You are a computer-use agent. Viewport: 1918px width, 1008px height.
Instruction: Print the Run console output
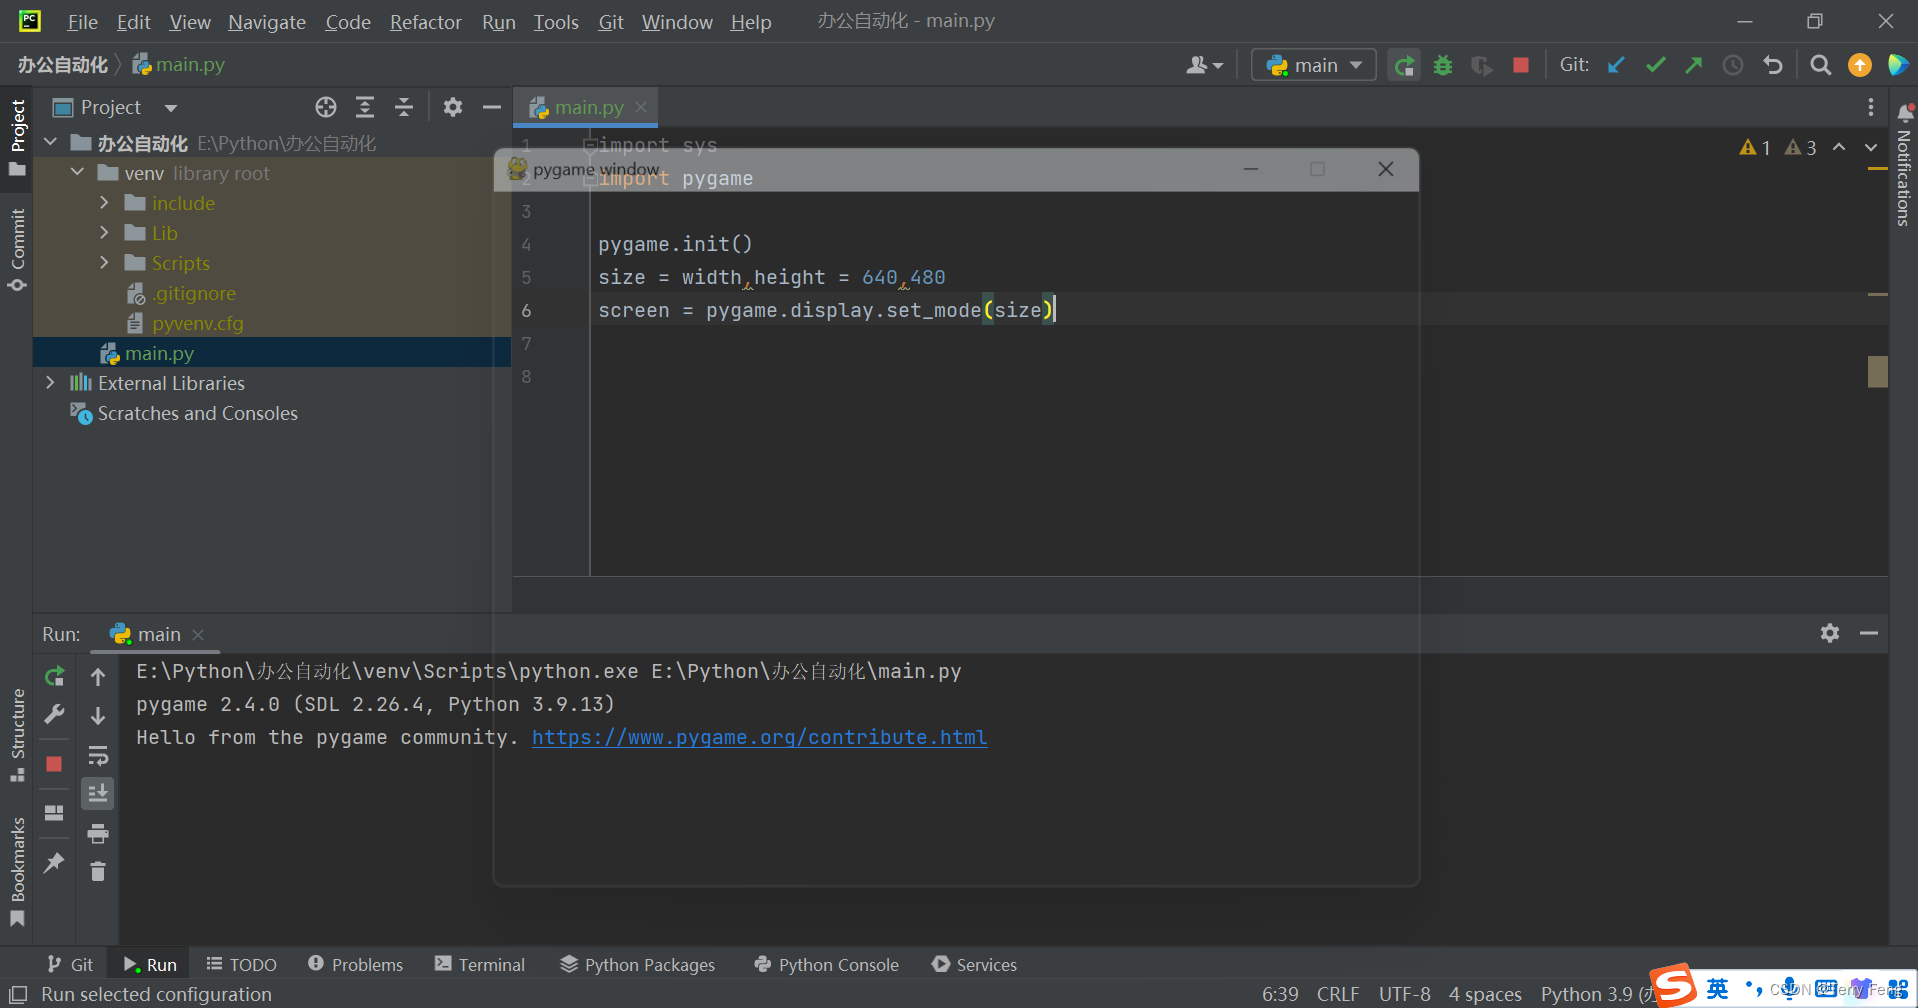point(98,833)
